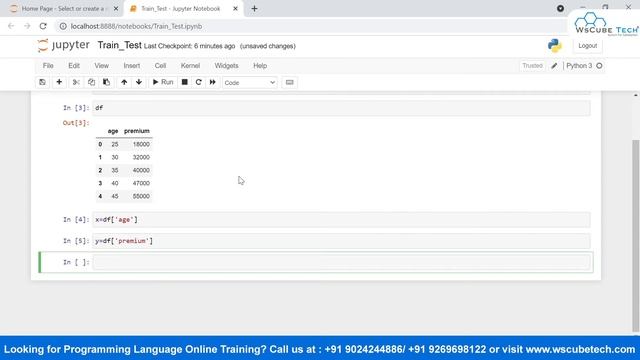Click inside the empty In [ ] cell
This screenshot has height=360, width=640.
click(x=341, y=262)
